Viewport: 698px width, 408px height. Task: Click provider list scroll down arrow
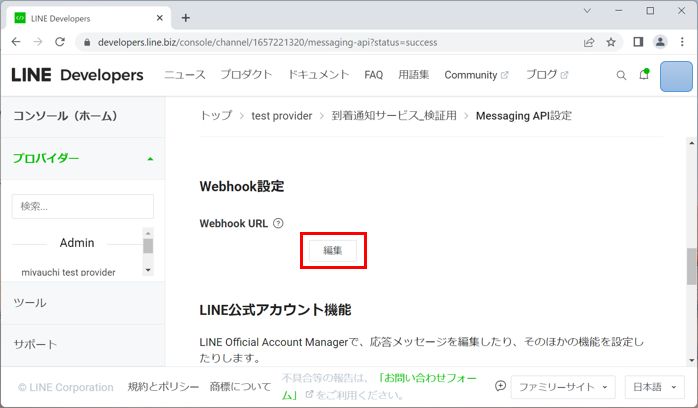click(148, 270)
